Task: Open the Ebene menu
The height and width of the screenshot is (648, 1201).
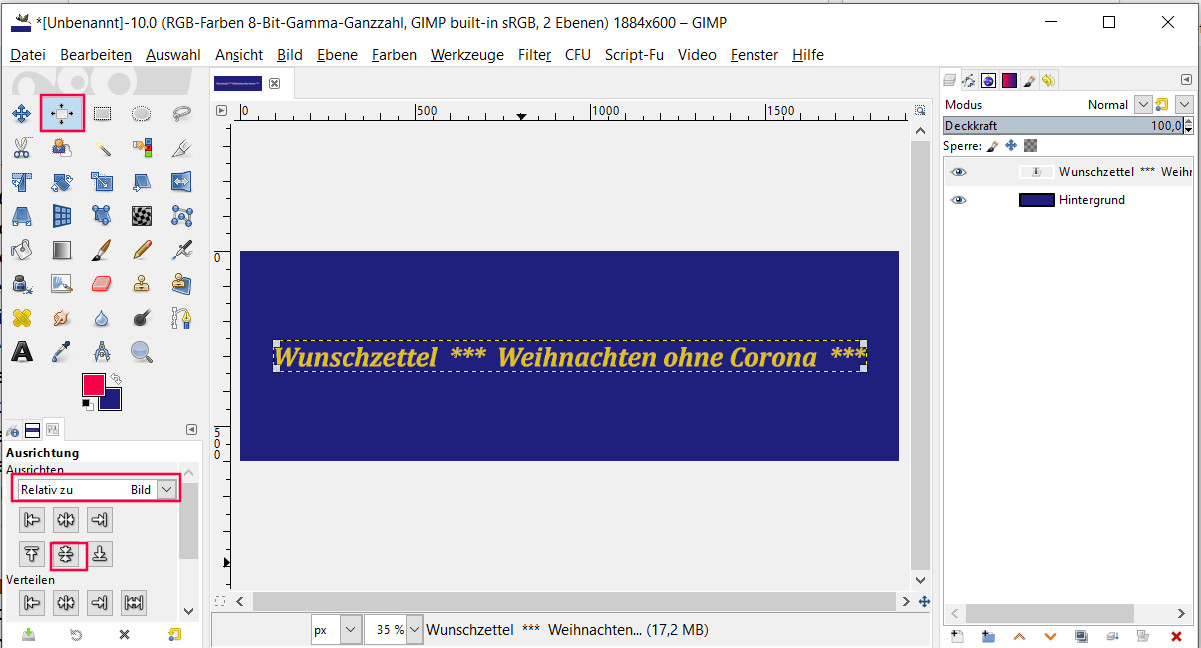Action: click(337, 55)
